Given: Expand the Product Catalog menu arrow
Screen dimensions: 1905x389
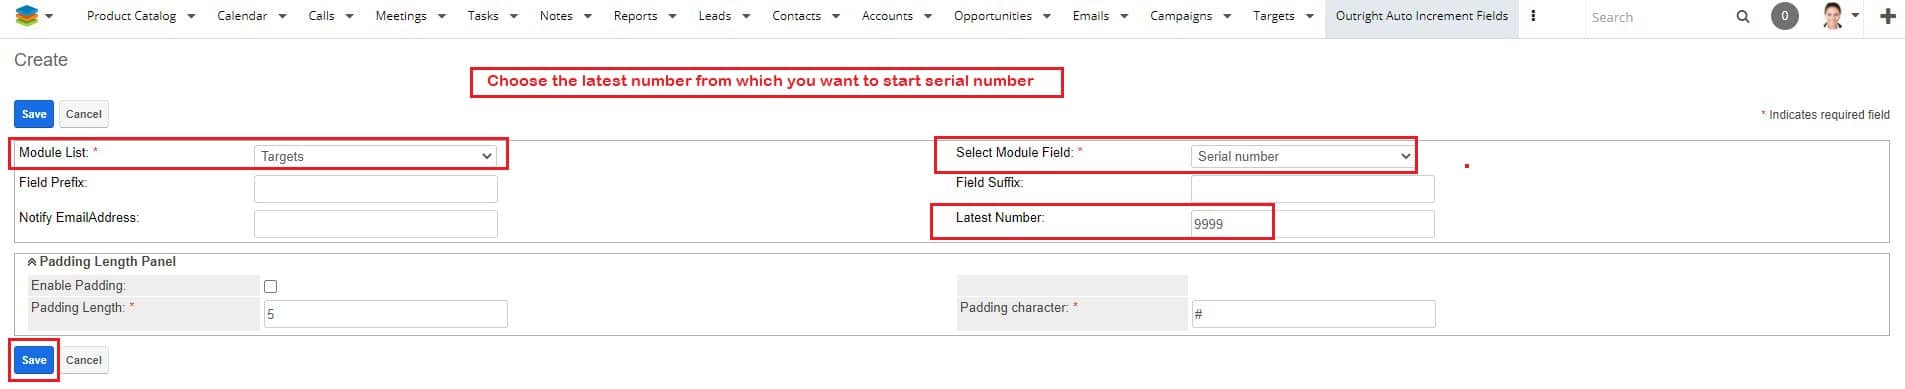Looking at the screenshot, I should tap(191, 16).
